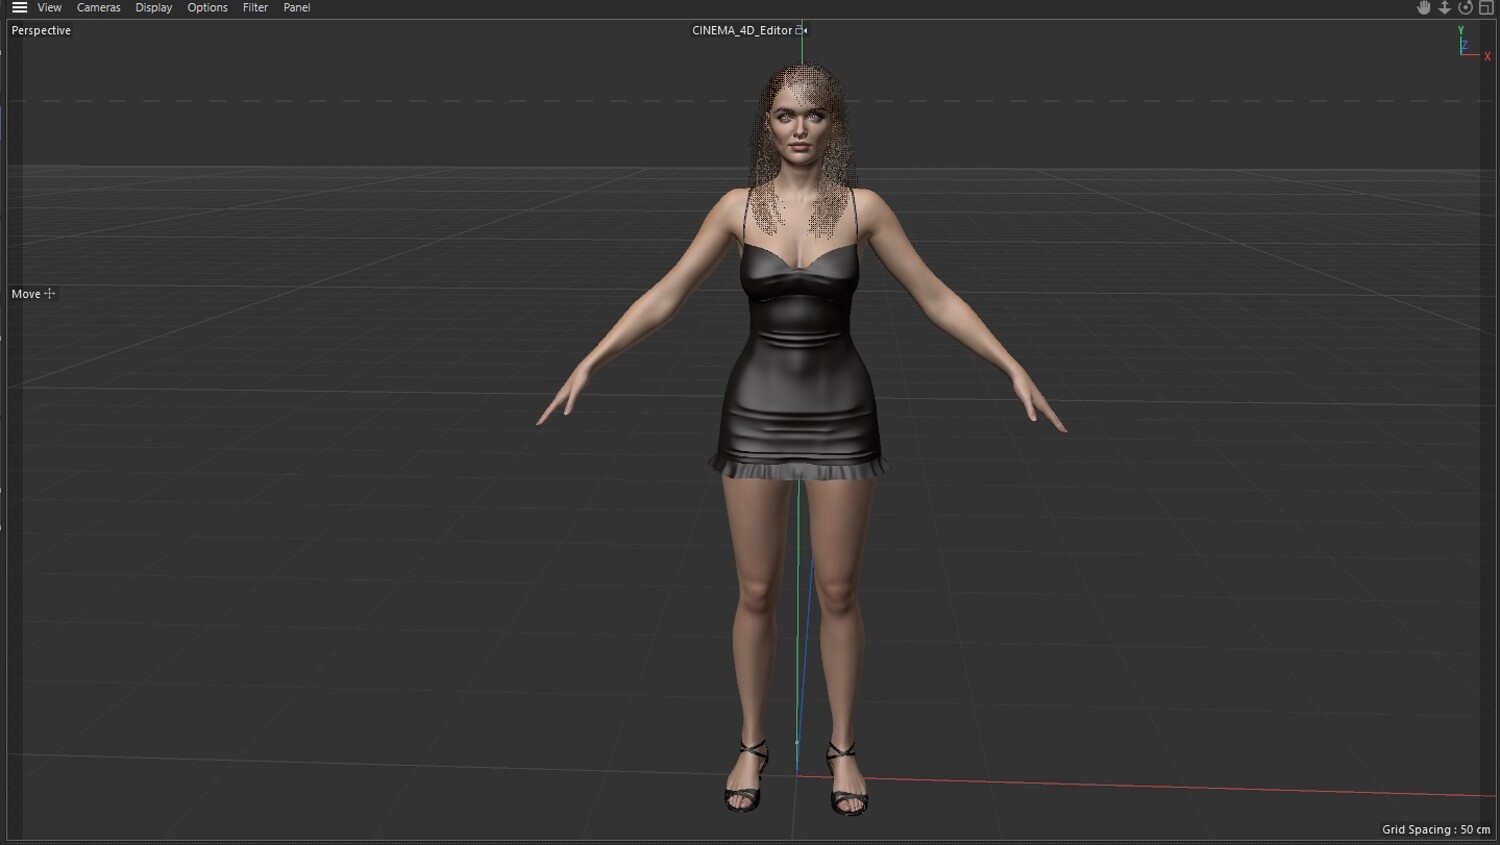Open the View menu
Image resolution: width=1500 pixels, height=845 pixels.
pyautogui.click(x=49, y=7)
